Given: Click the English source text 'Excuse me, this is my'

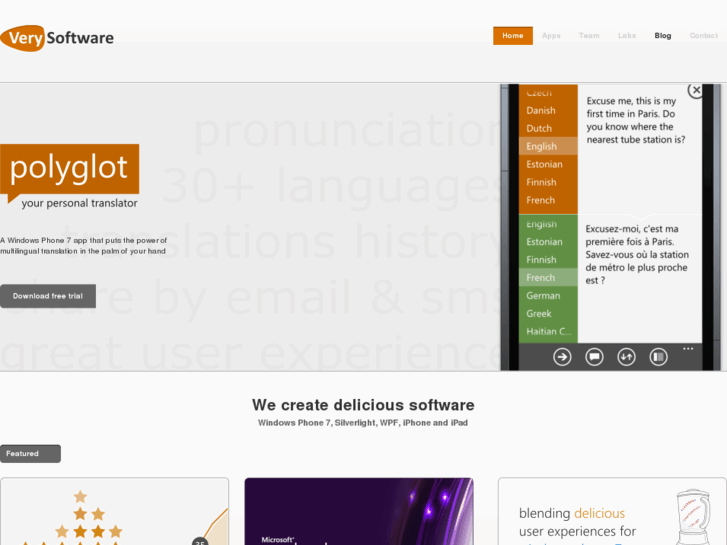Looking at the screenshot, I should [x=631, y=101].
